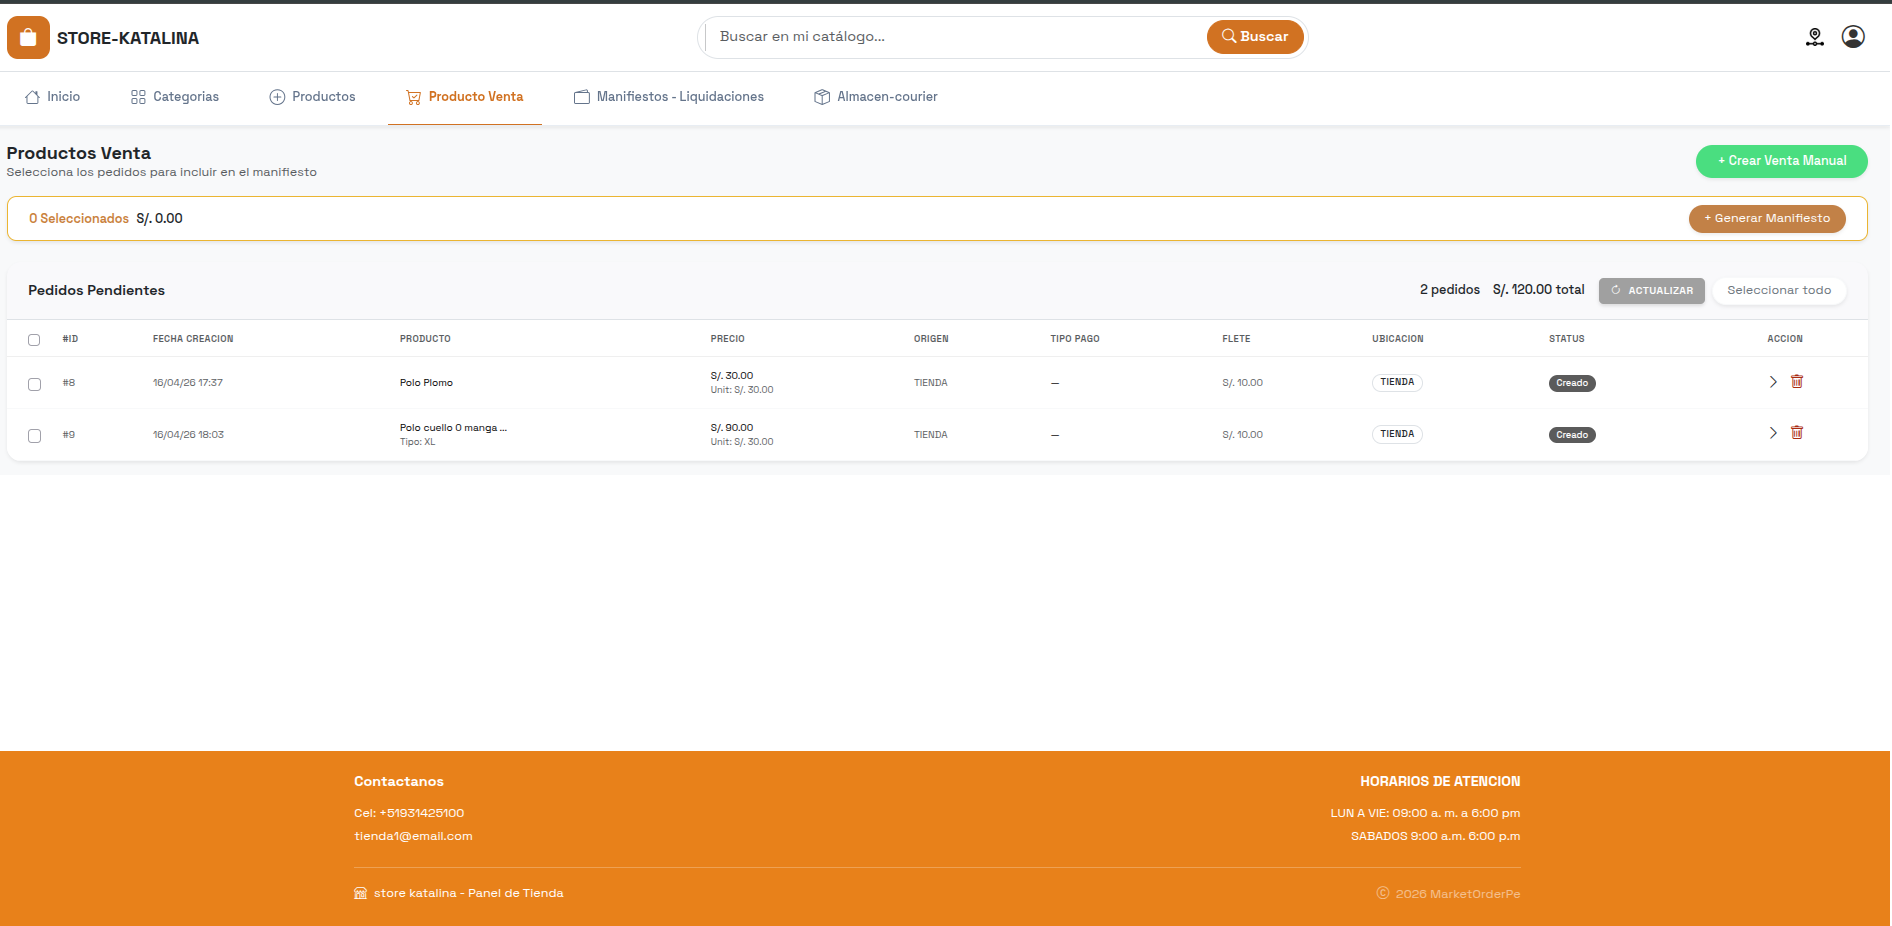The width and height of the screenshot is (1892, 926).
Task: Click the magnifier icon on the Buscar button
Action: coord(1229,36)
